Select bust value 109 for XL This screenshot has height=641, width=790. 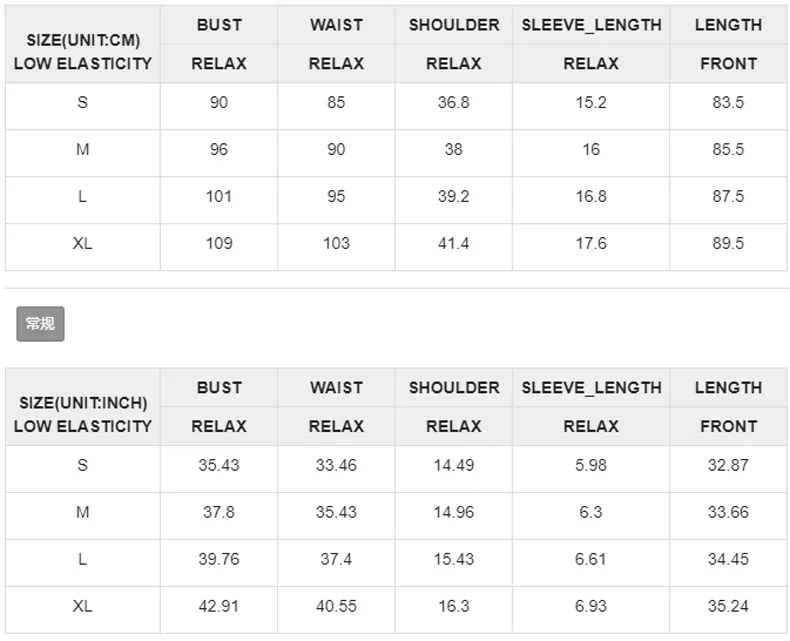[x=219, y=243]
